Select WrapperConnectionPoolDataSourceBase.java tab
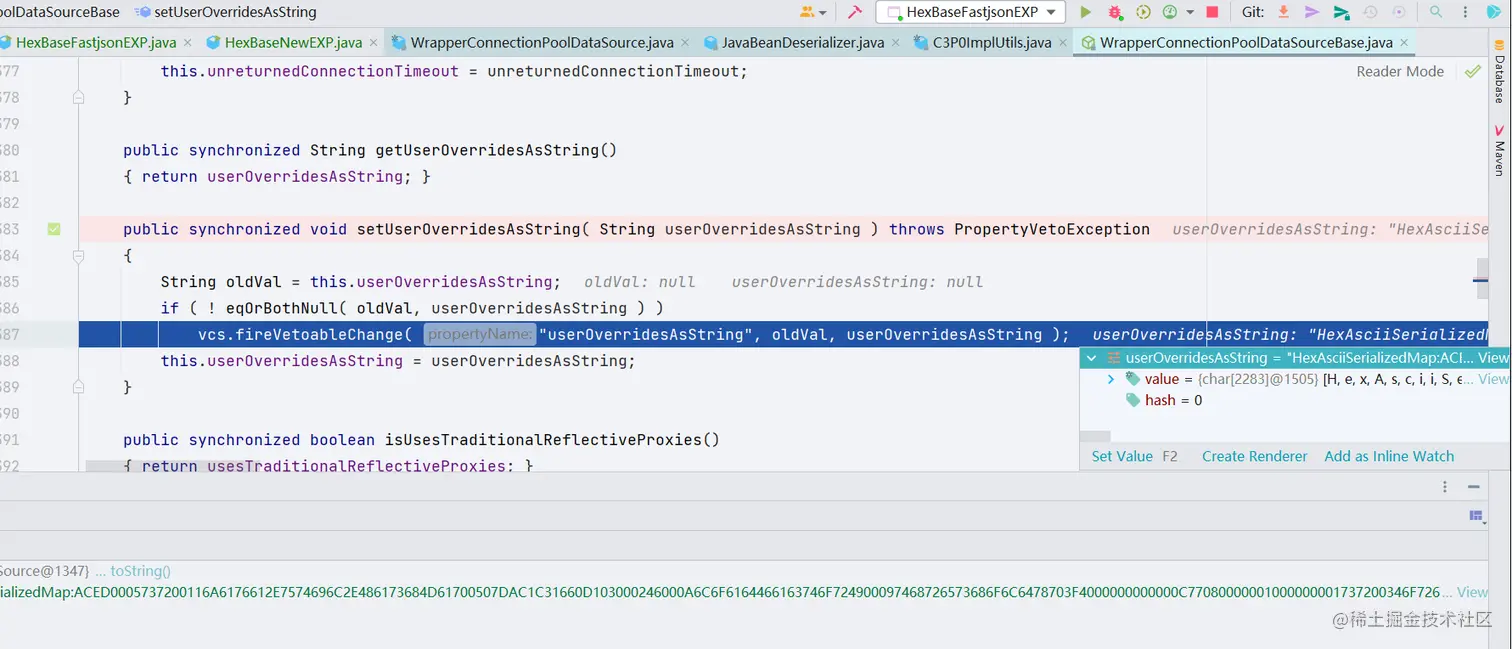Screen dimensions: 1512x649 (1246, 43)
